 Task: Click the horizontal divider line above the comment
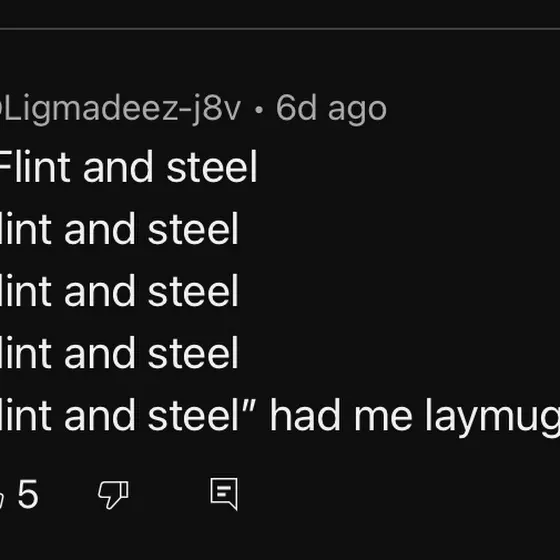pyautogui.click(x=280, y=29)
